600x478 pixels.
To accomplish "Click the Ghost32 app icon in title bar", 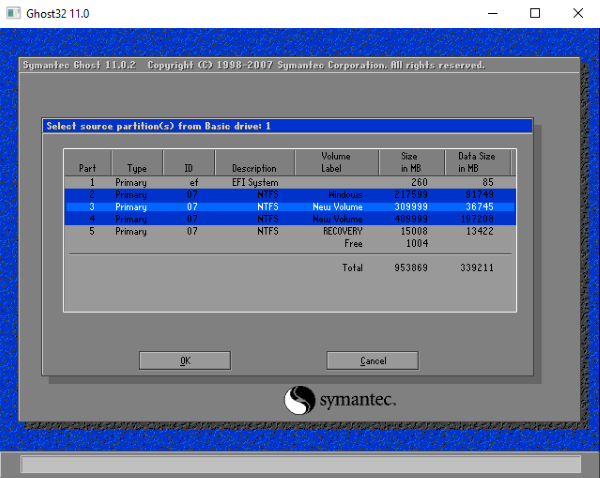I will pos(13,13).
